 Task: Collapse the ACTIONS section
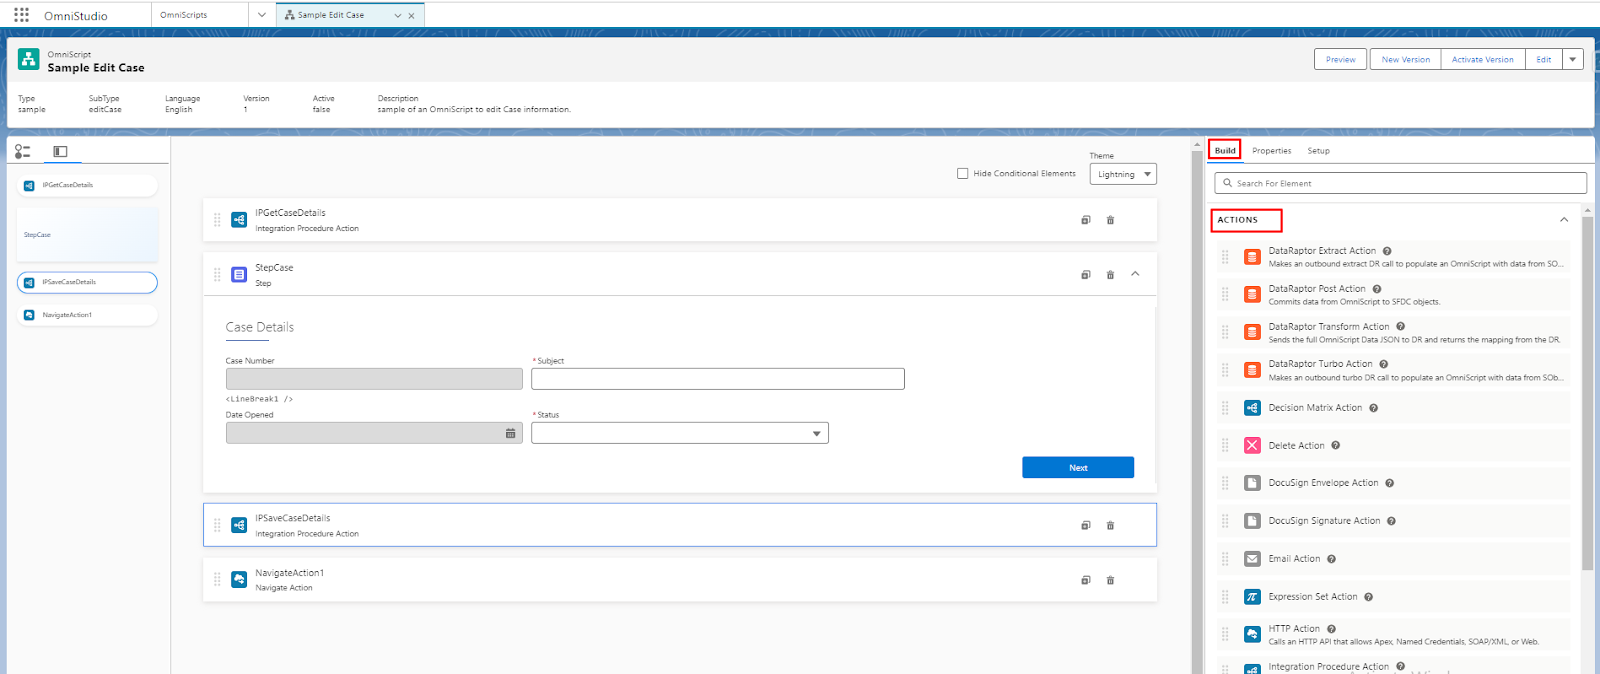pos(1564,220)
